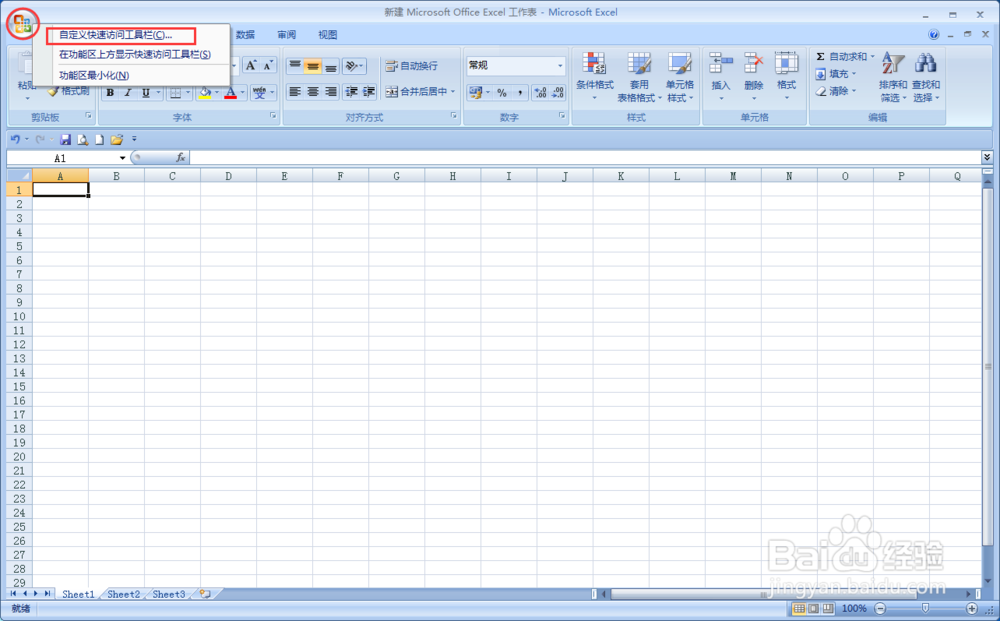Click Undo in quick access toolbar
The image size is (1000, 621).
pyautogui.click(x=15, y=139)
